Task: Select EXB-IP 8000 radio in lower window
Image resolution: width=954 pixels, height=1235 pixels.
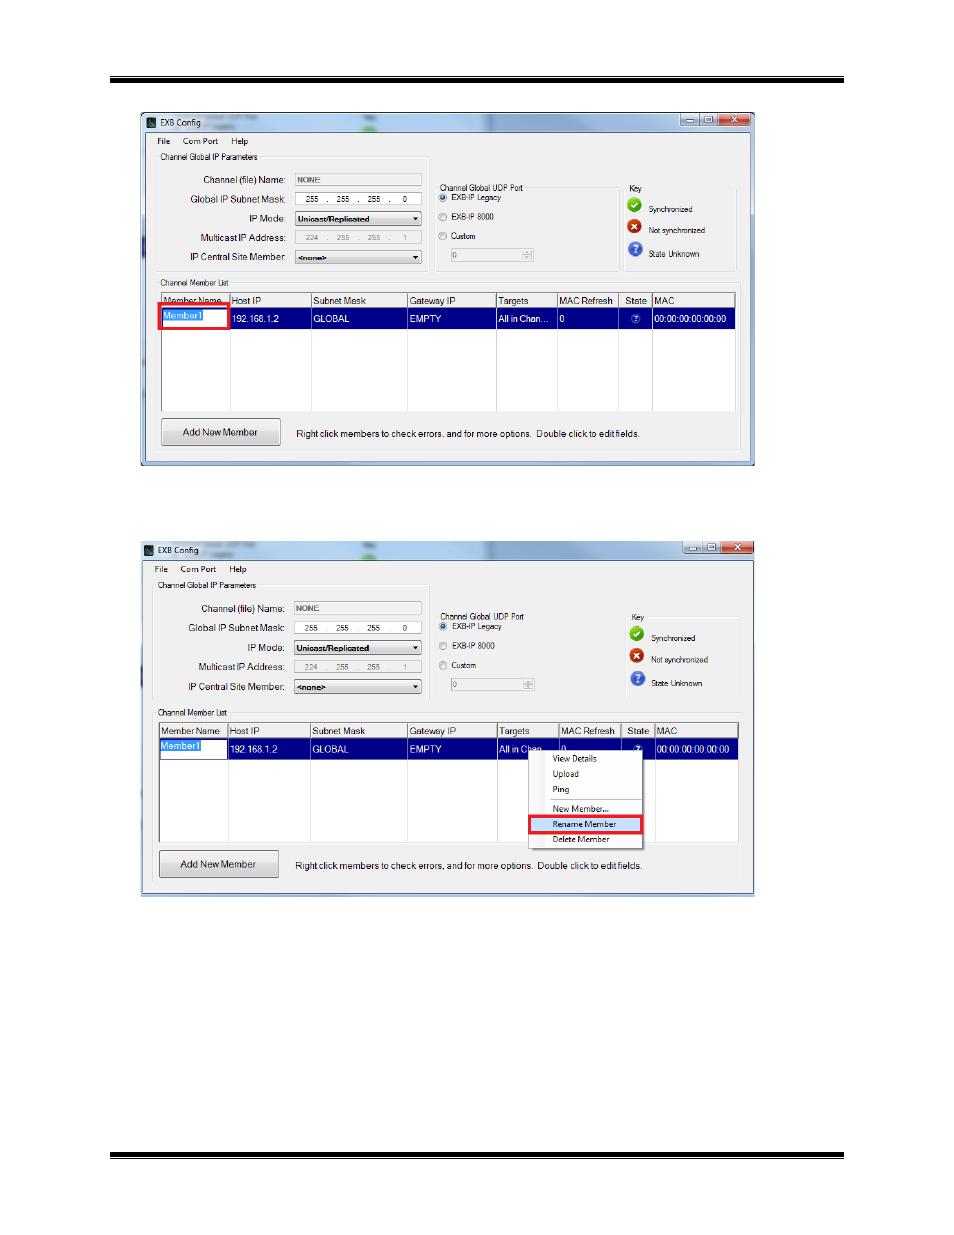Action: (x=443, y=646)
